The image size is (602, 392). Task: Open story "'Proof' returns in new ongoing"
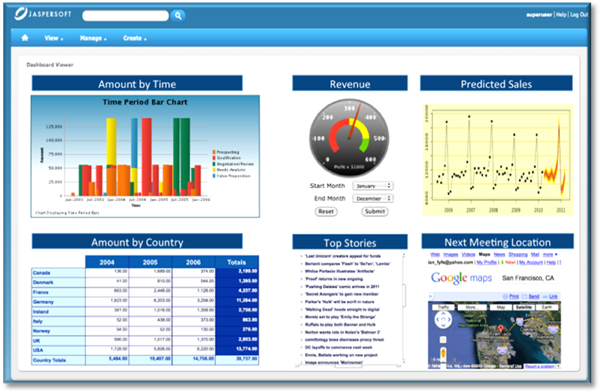[334, 279]
